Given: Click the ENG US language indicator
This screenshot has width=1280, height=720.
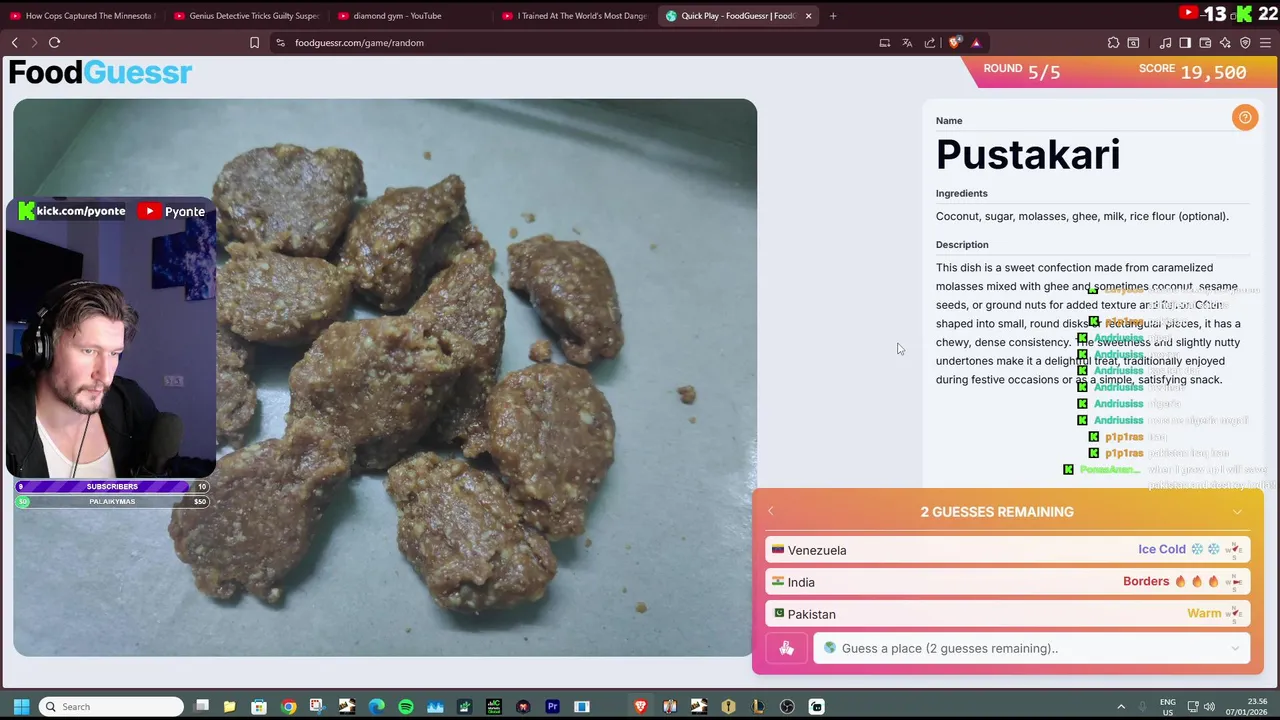Looking at the screenshot, I should click(1167, 707).
